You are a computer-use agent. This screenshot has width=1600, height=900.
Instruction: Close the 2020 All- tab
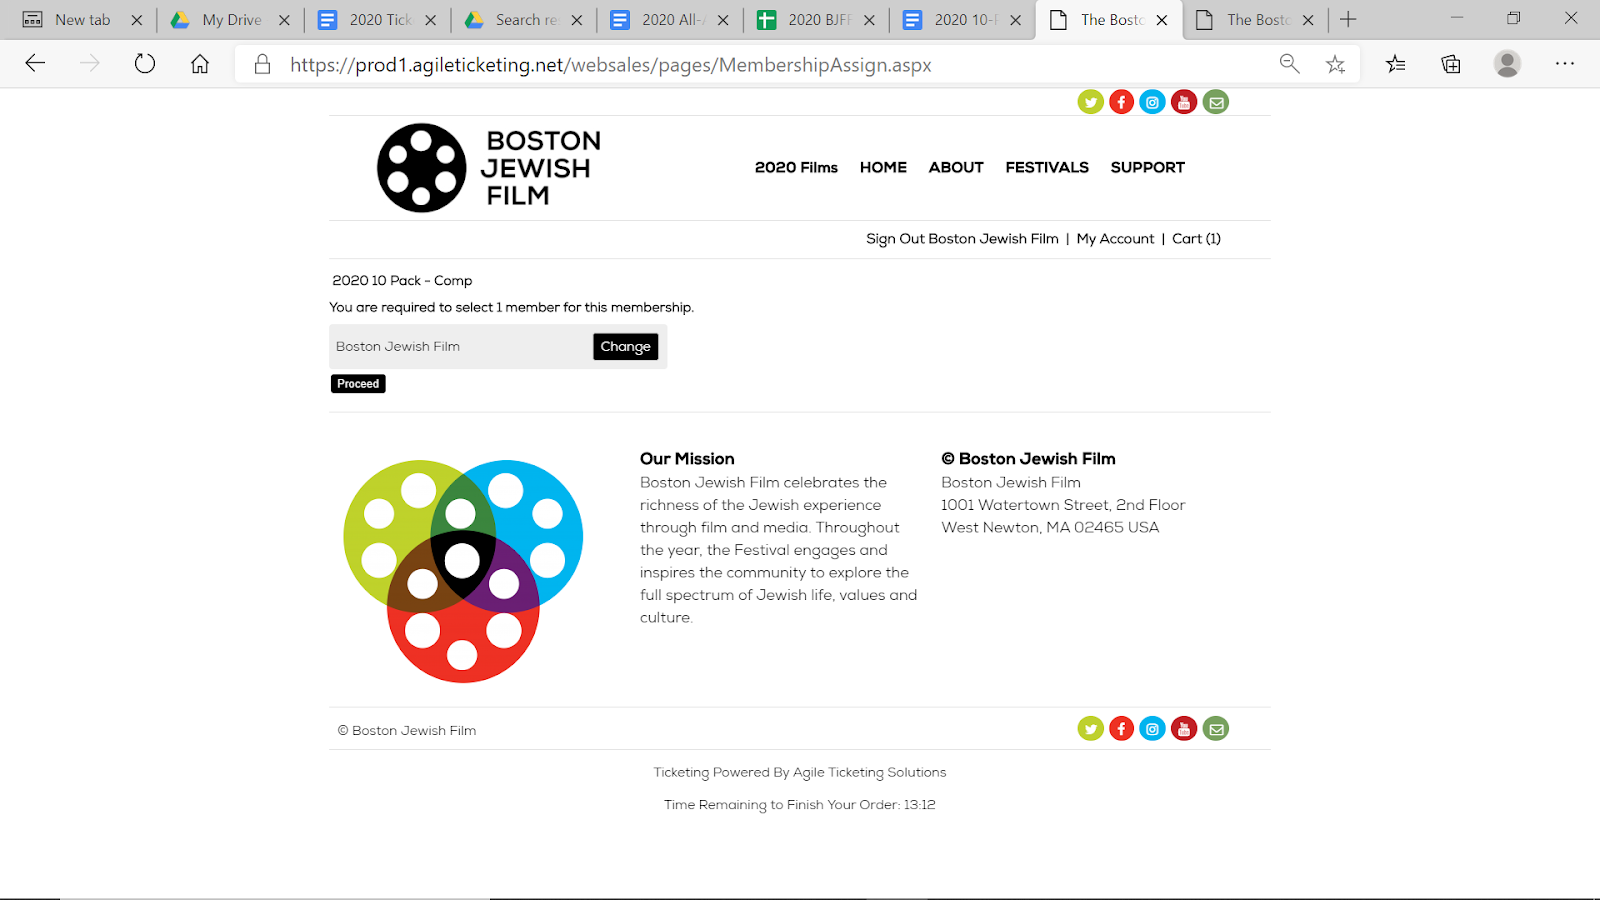(723, 20)
